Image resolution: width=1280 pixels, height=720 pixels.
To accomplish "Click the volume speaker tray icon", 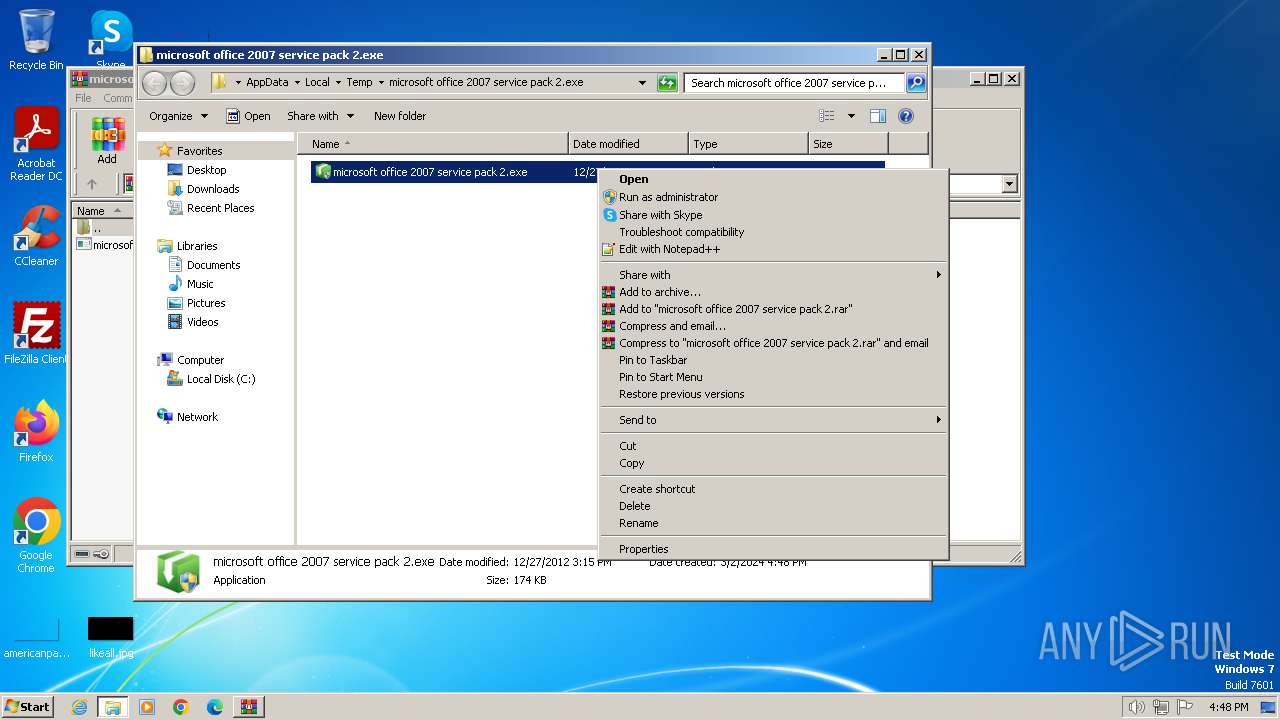I will point(1136,707).
